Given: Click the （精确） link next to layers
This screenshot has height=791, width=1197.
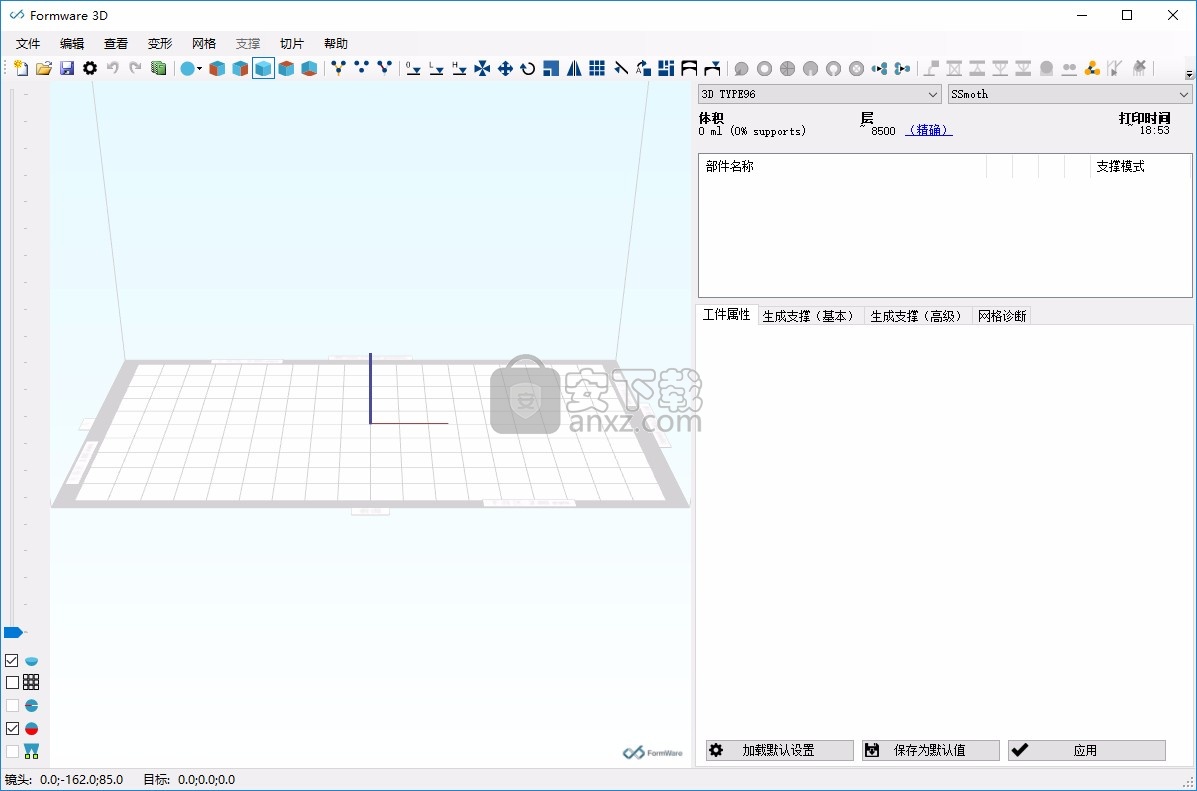Looking at the screenshot, I should point(929,131).
